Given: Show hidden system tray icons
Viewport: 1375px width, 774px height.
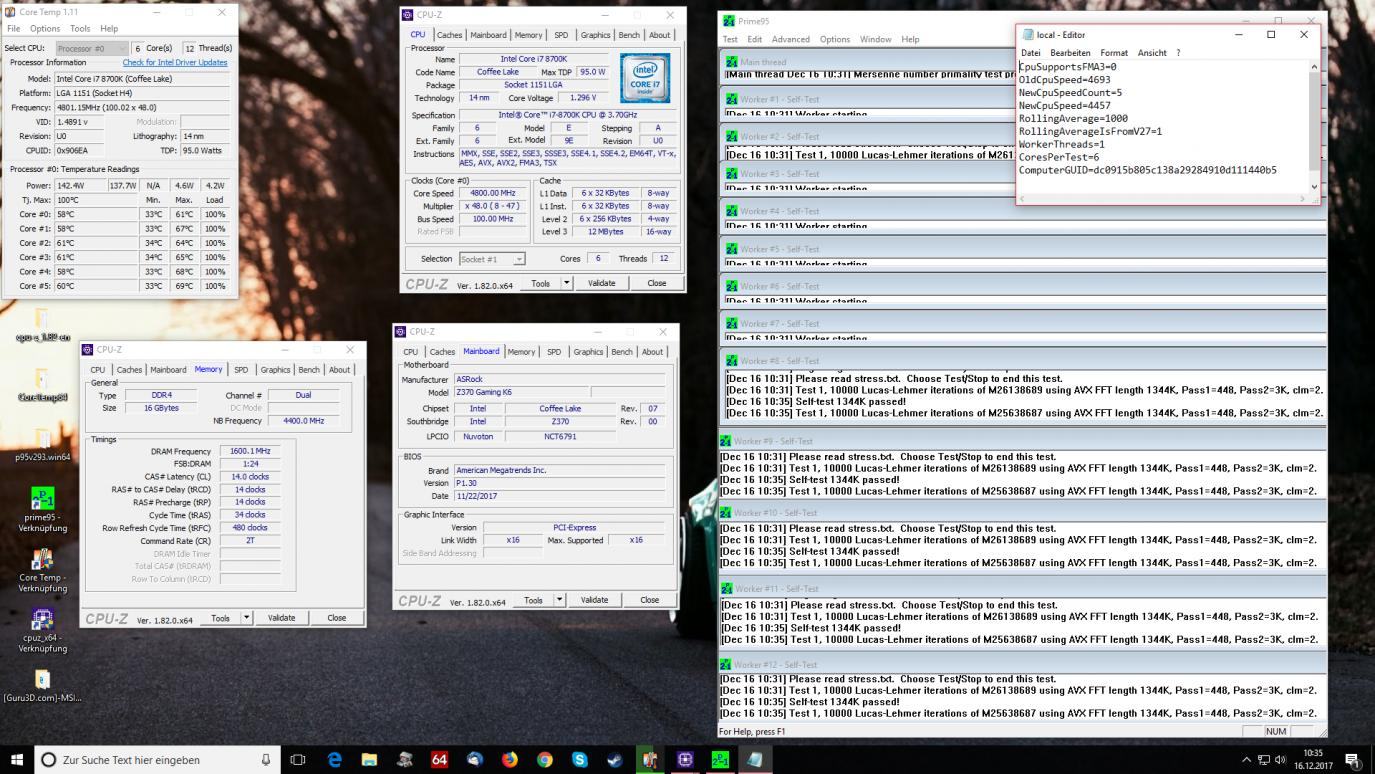Looking at the screenshot, I should click(1246, 759).
